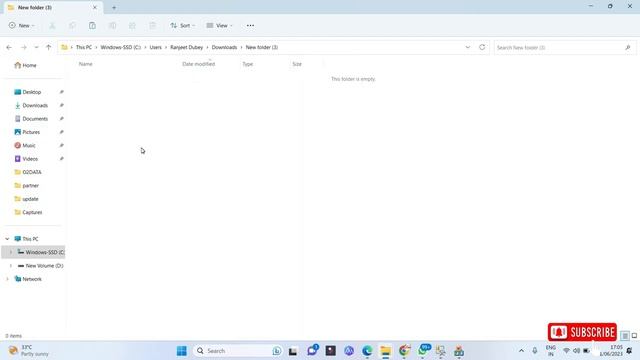Click the microphone tray icon
640x360 pixels.
click(x=535, y=351)
